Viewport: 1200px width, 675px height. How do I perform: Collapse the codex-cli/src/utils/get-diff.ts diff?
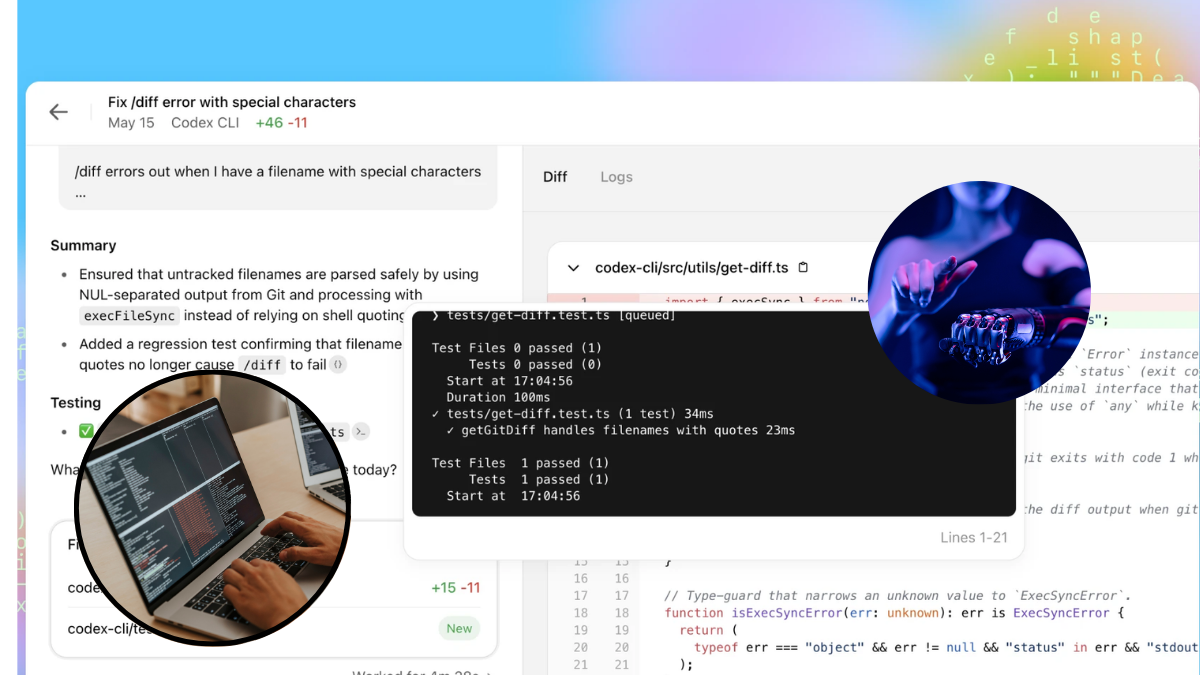572,267
